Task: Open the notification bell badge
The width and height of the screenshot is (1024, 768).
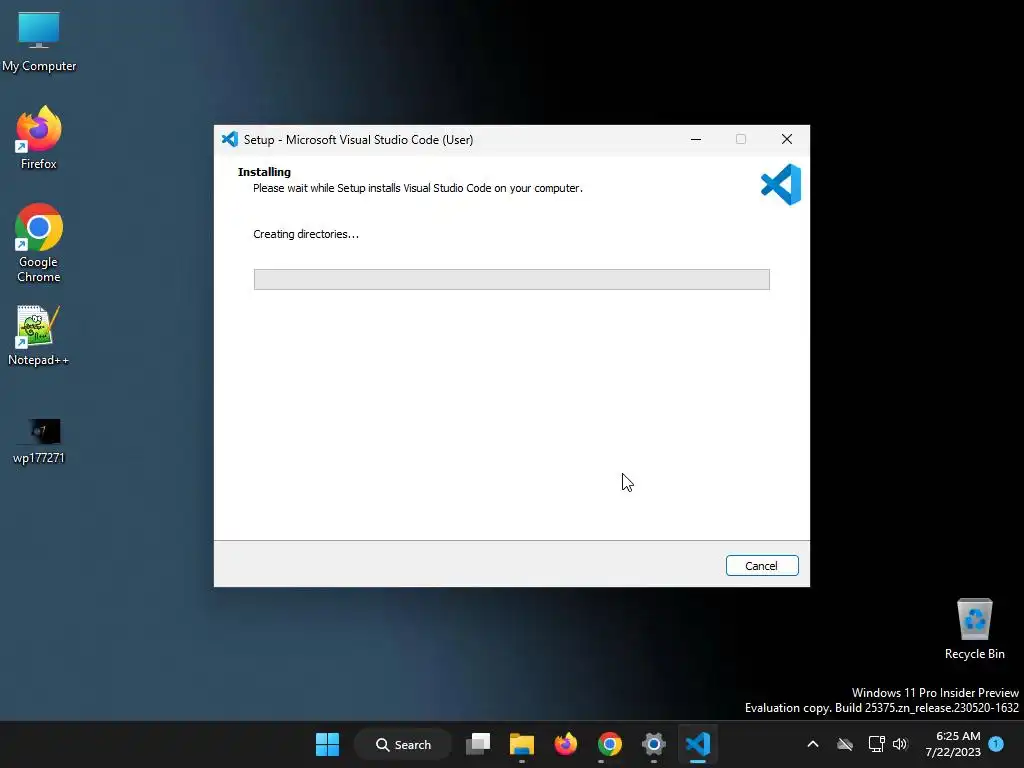Action: (x=996, y=744)
